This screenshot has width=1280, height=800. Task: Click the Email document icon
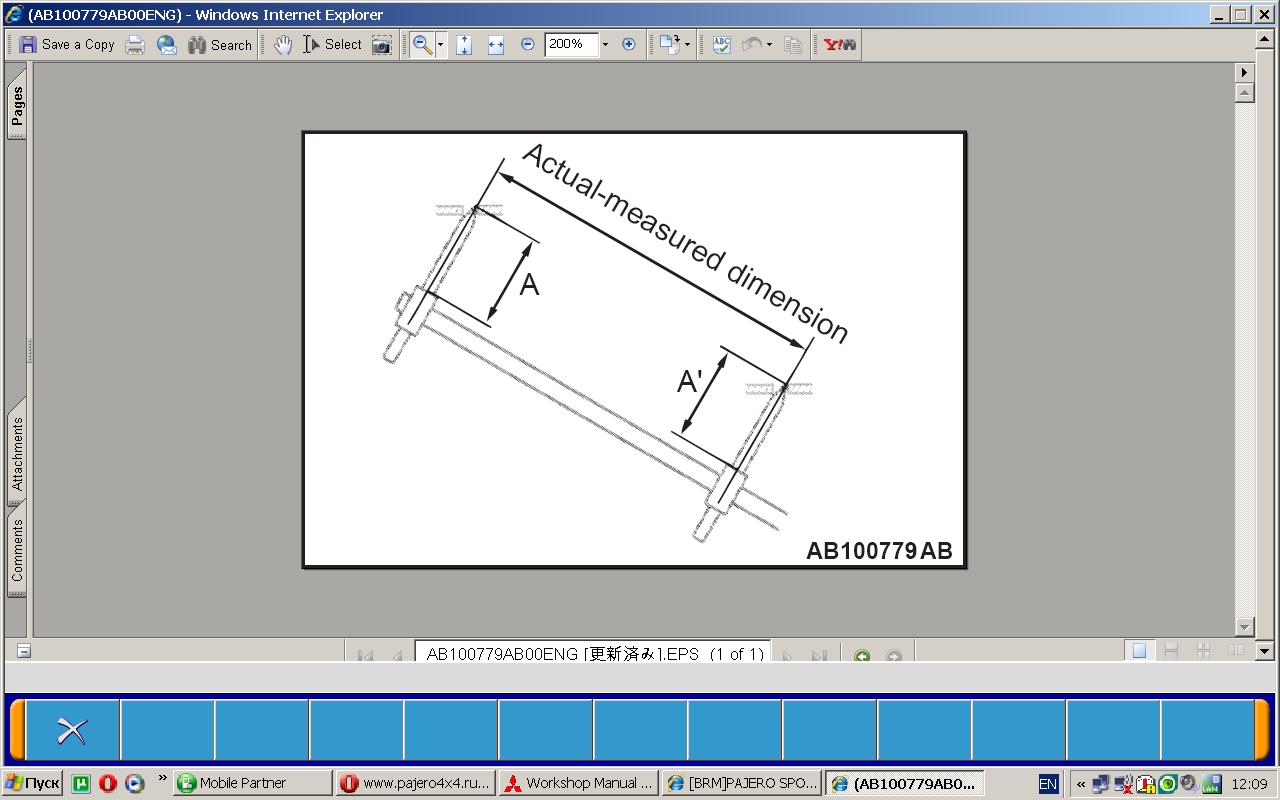(x=166, y=44)
